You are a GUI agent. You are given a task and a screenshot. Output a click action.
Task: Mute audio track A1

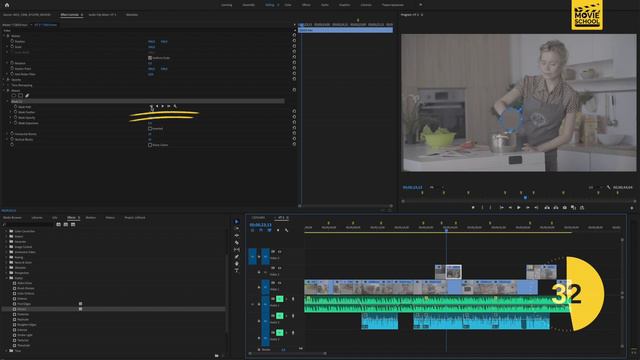click(280, 299)
